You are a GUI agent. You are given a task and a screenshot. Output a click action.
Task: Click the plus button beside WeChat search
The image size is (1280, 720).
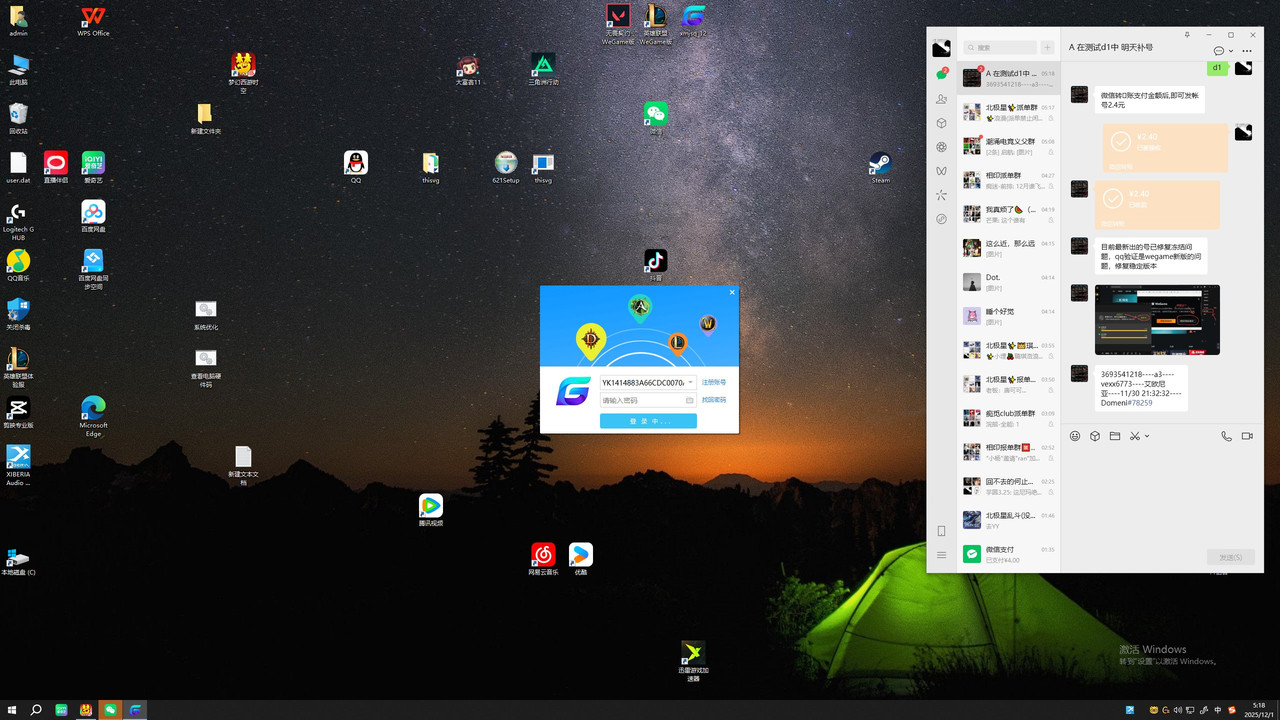[1047, 47]
